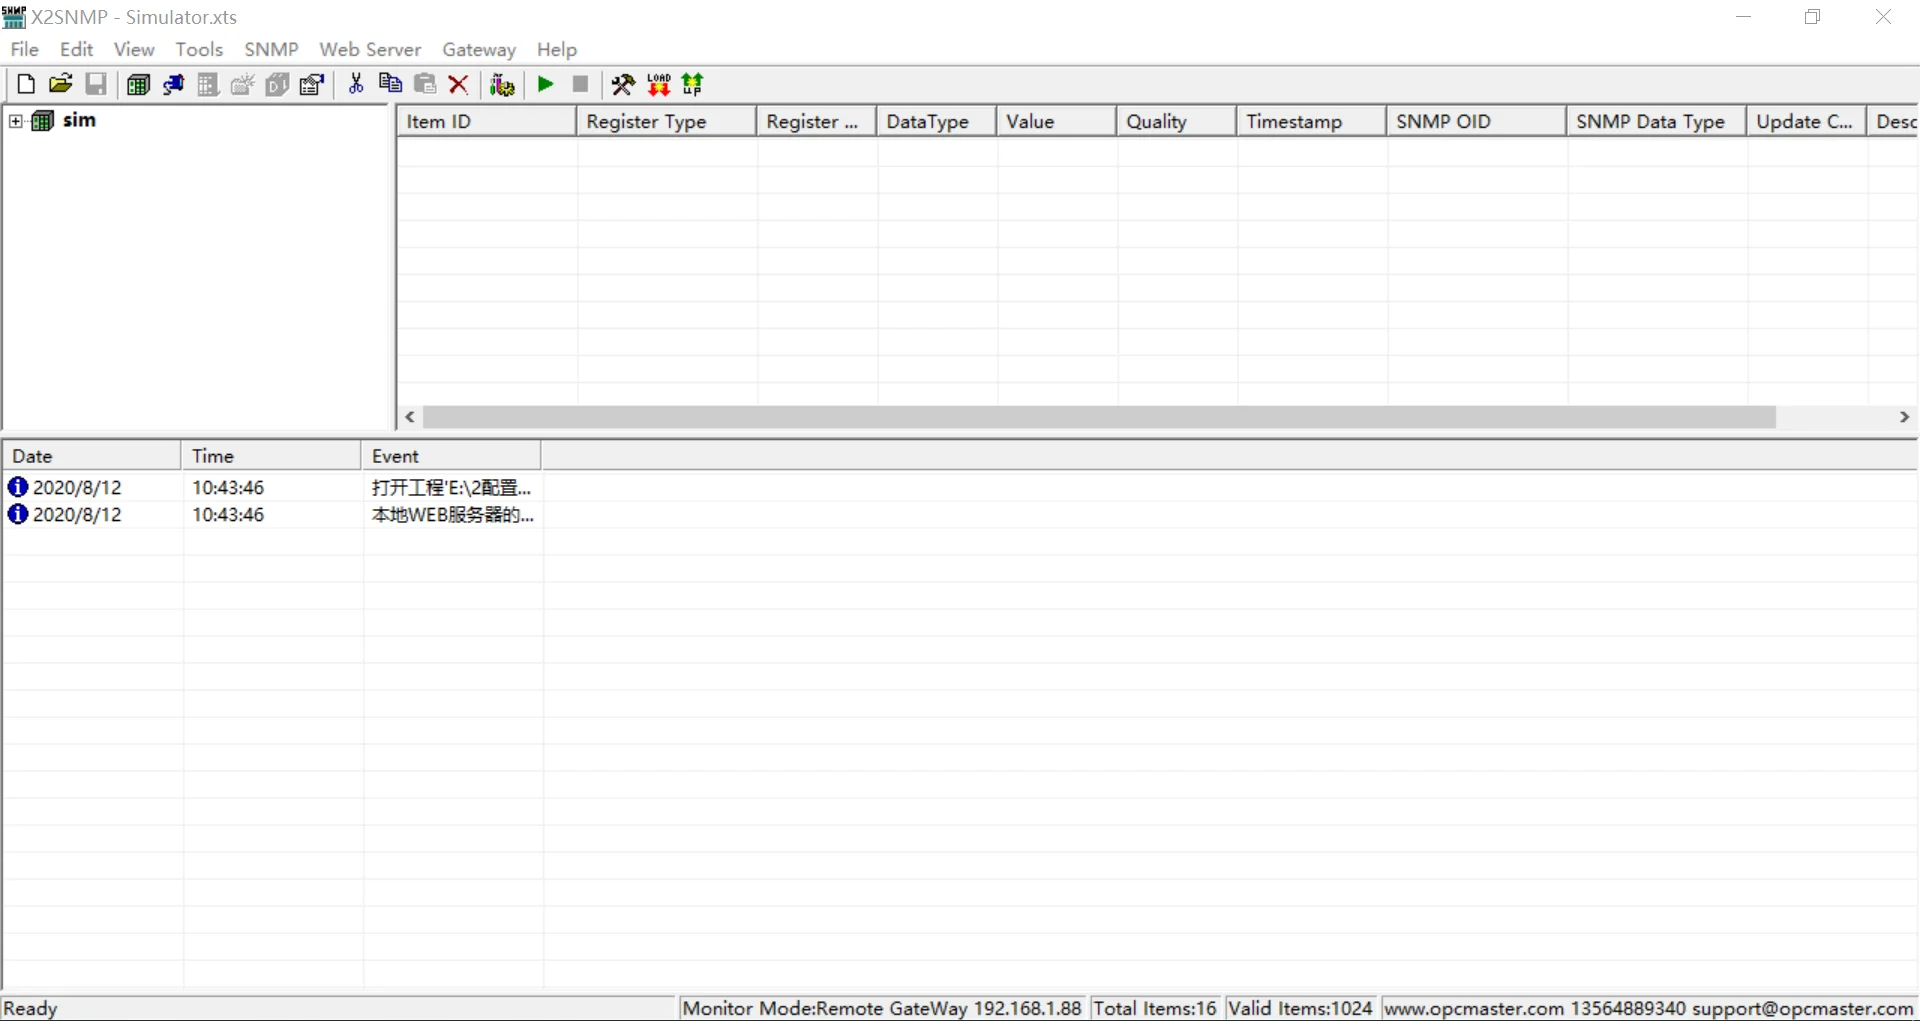This screenshot has height=1021, width=1920.
Task: Expand the sim tree node
Action: tap(15, 120)
